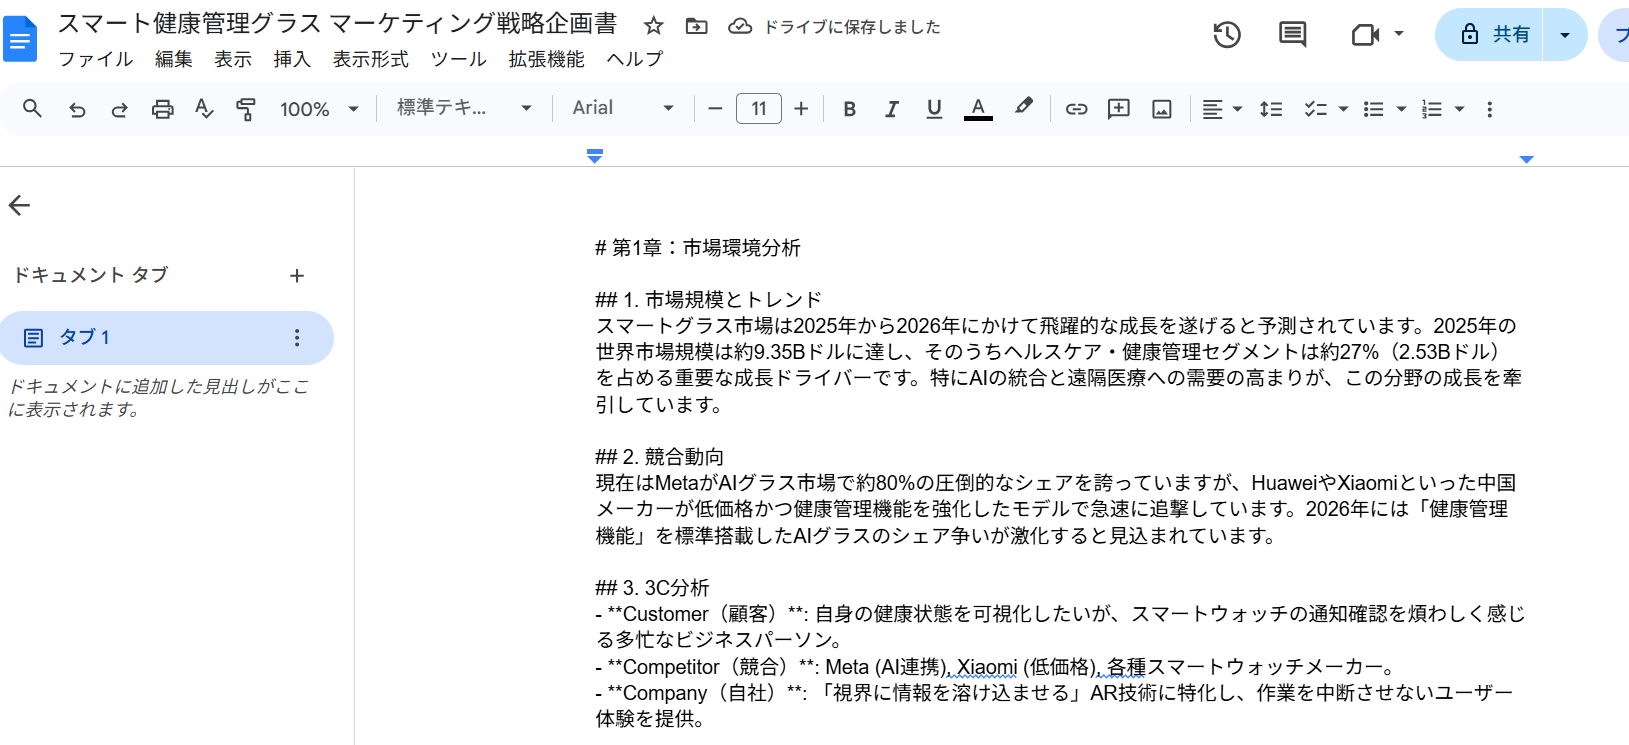Increase the font size
This screenshot has height=745, width=1629.
click(x=801, y=109)
